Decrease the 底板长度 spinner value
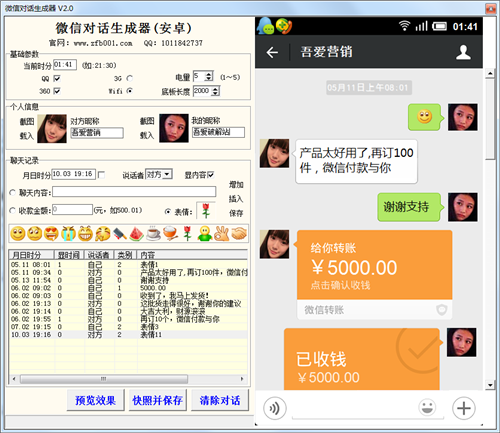500x433 pixels. [x=216, y=93]
